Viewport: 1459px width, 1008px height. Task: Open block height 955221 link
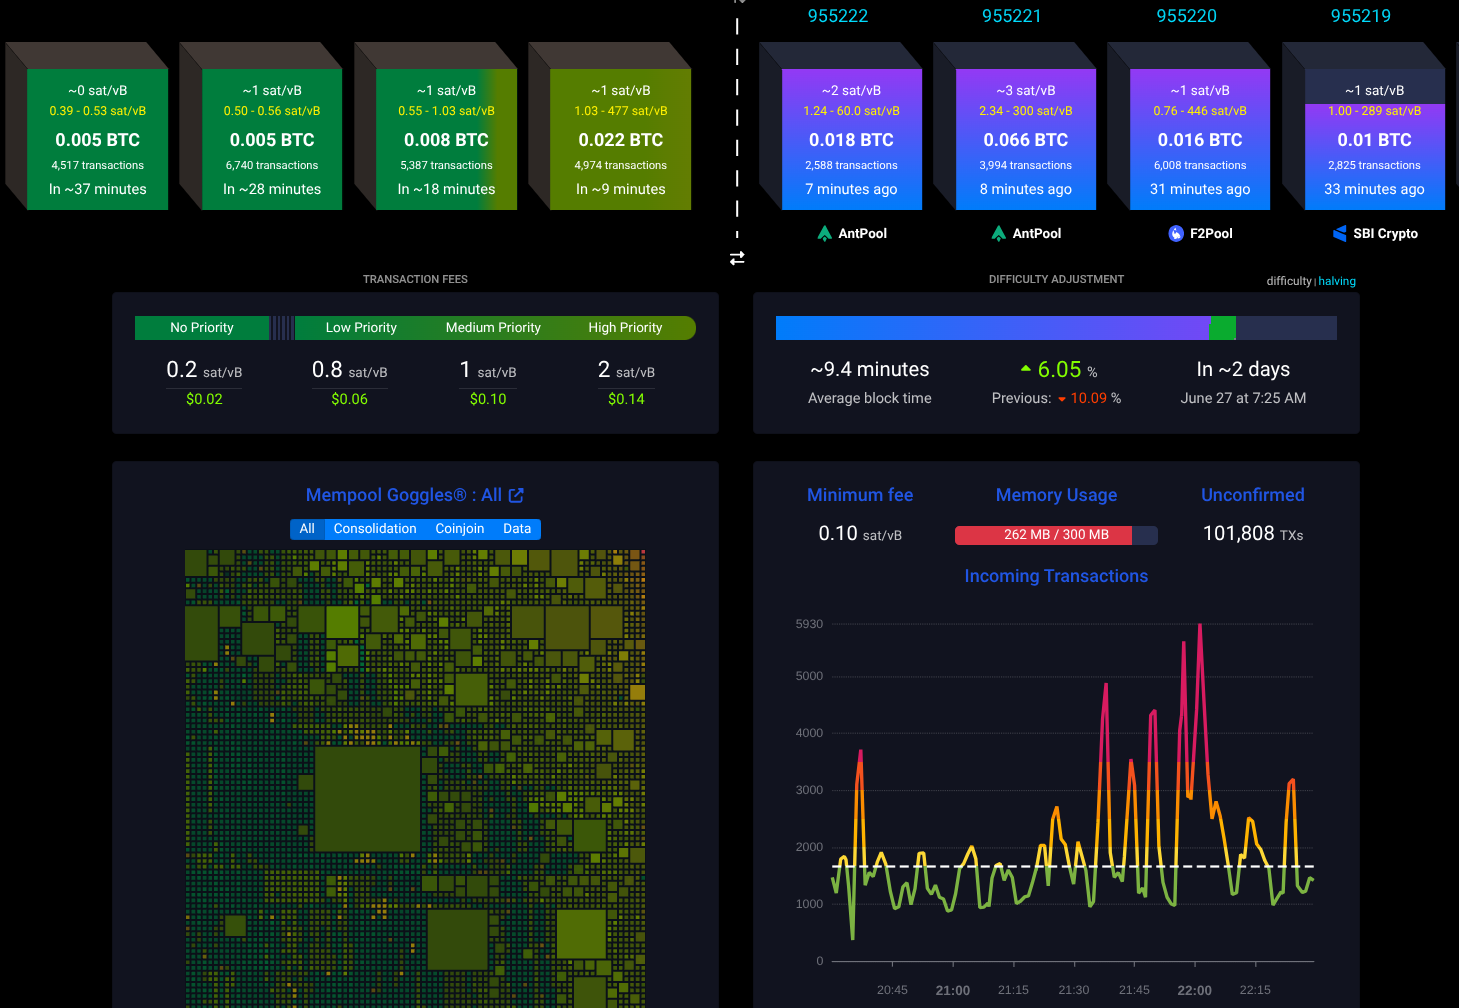tap(1012, 16)
